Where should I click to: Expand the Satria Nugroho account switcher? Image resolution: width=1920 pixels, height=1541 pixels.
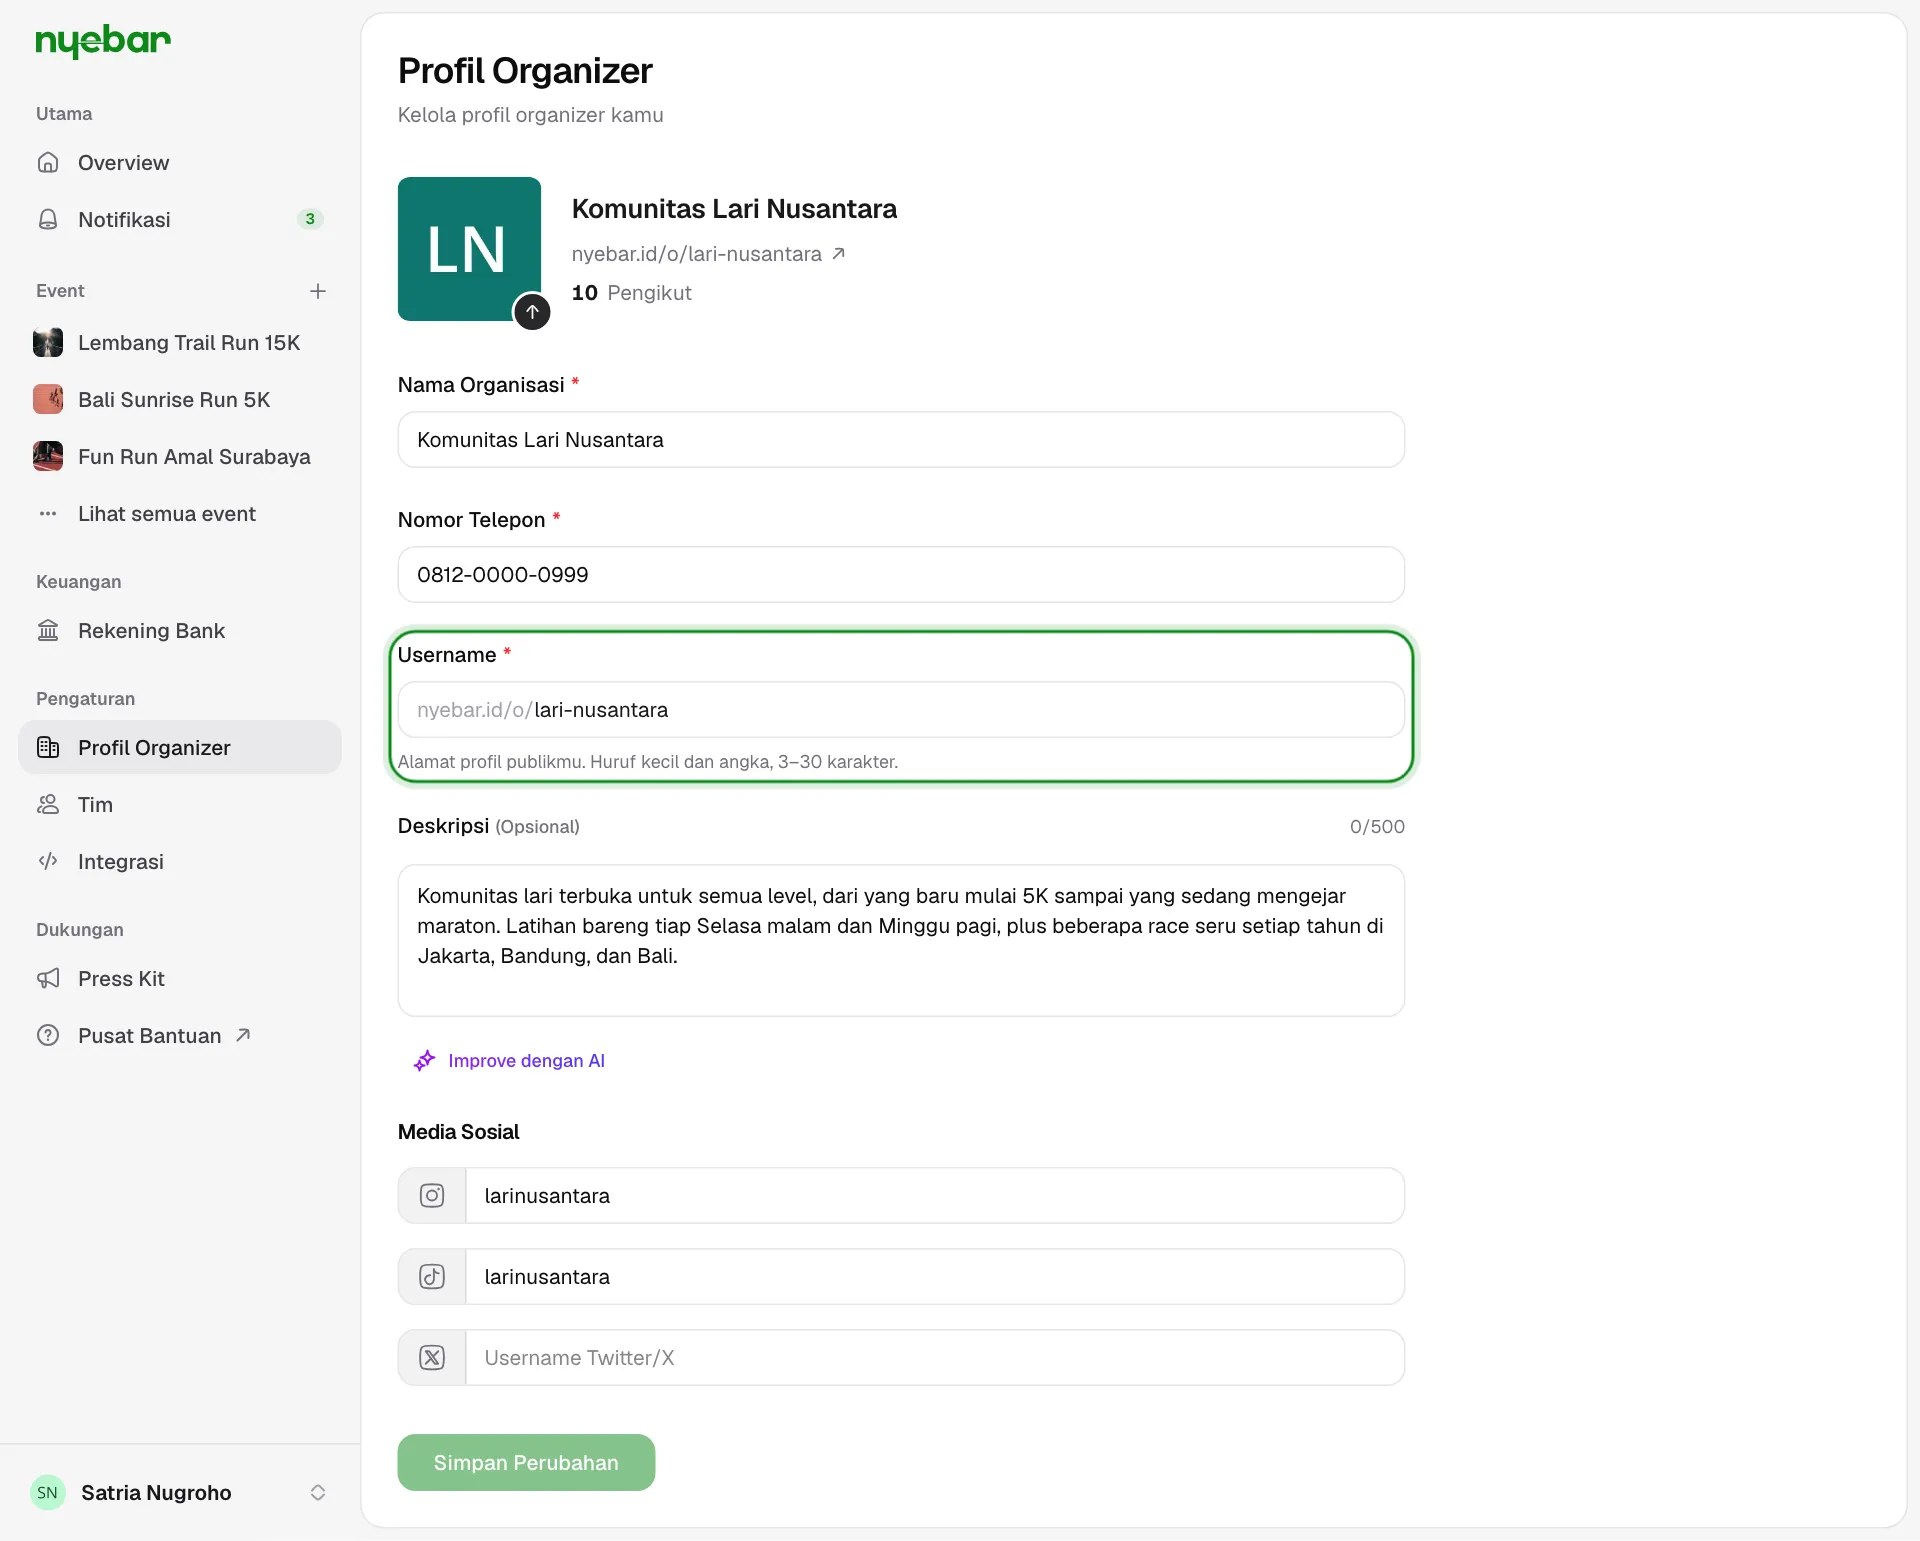318,1493
